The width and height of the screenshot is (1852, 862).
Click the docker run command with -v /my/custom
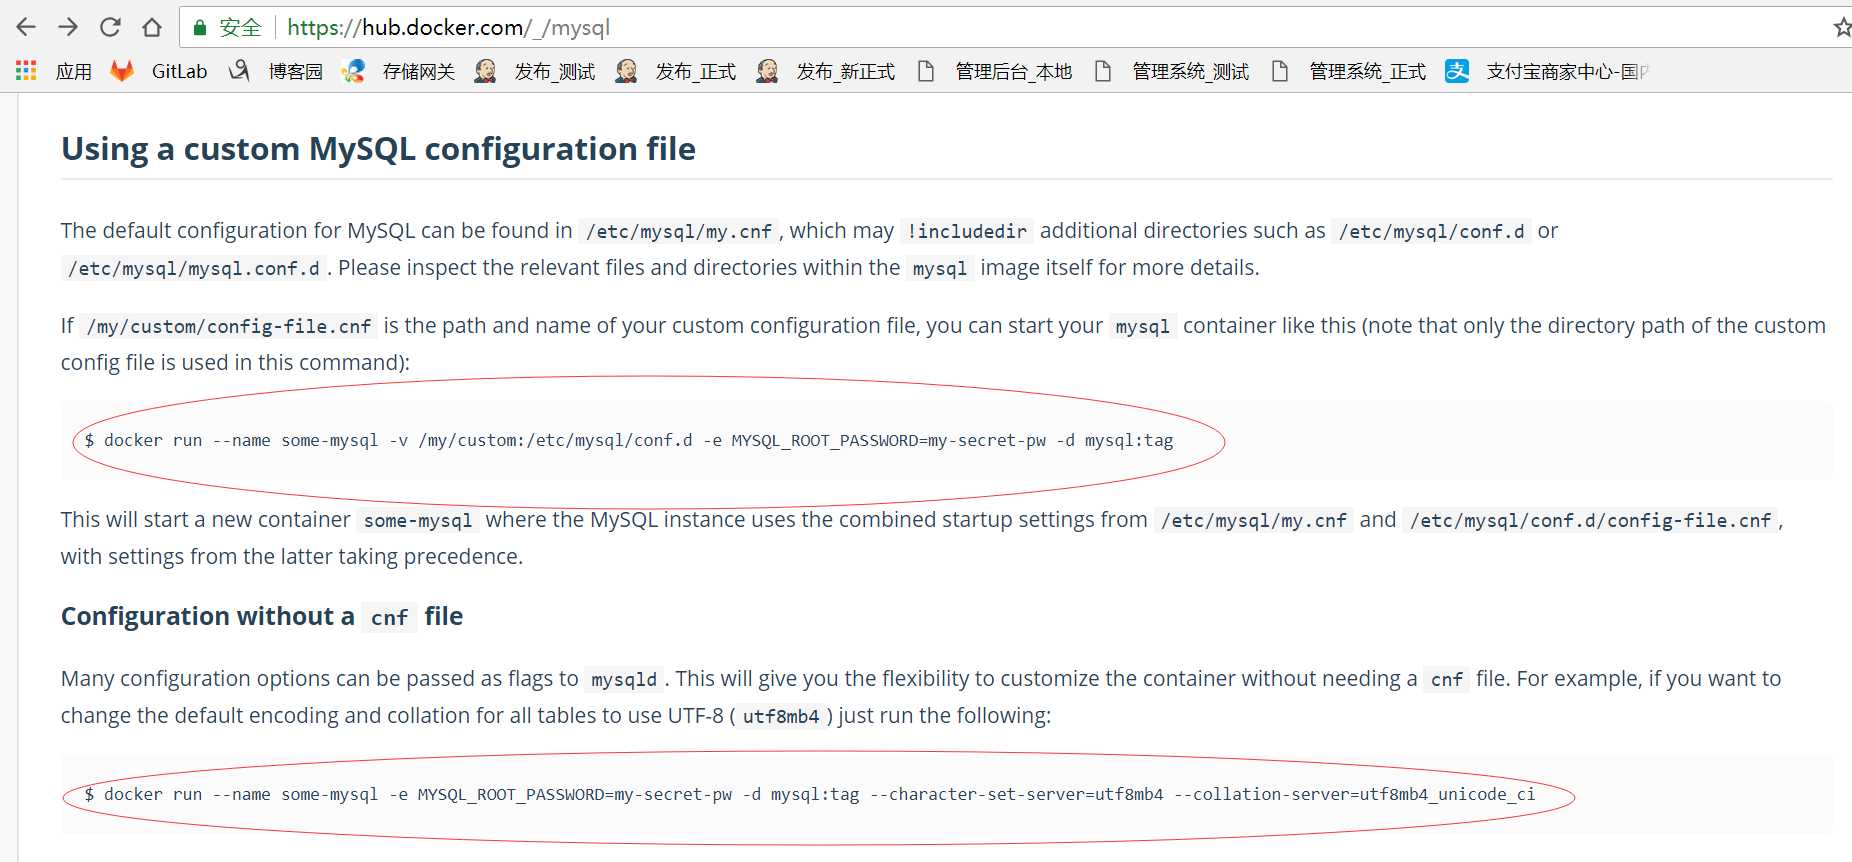tap(629, 440)
